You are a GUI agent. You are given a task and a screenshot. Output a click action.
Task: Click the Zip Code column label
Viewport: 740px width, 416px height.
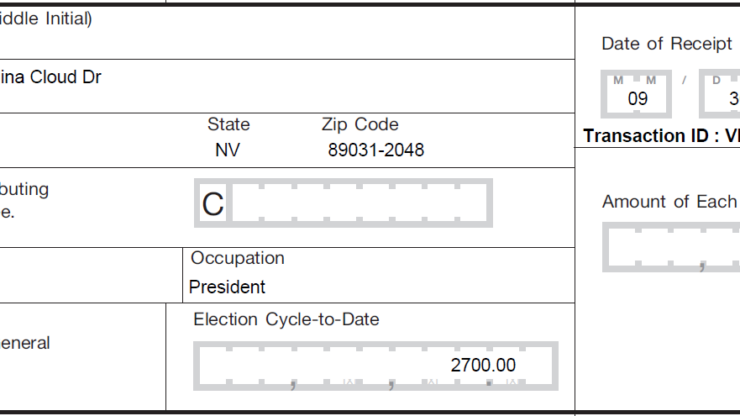[360, 125]
